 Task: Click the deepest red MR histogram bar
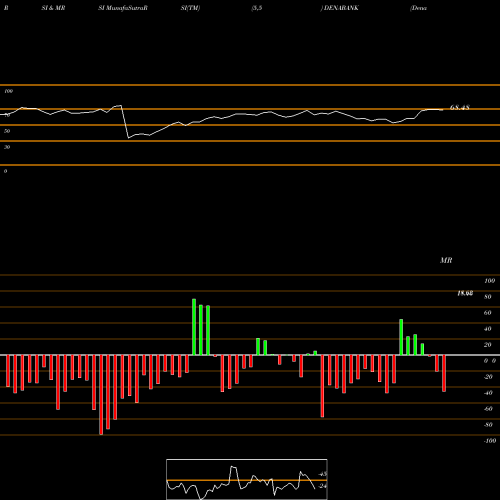click(x=101, y=395)
